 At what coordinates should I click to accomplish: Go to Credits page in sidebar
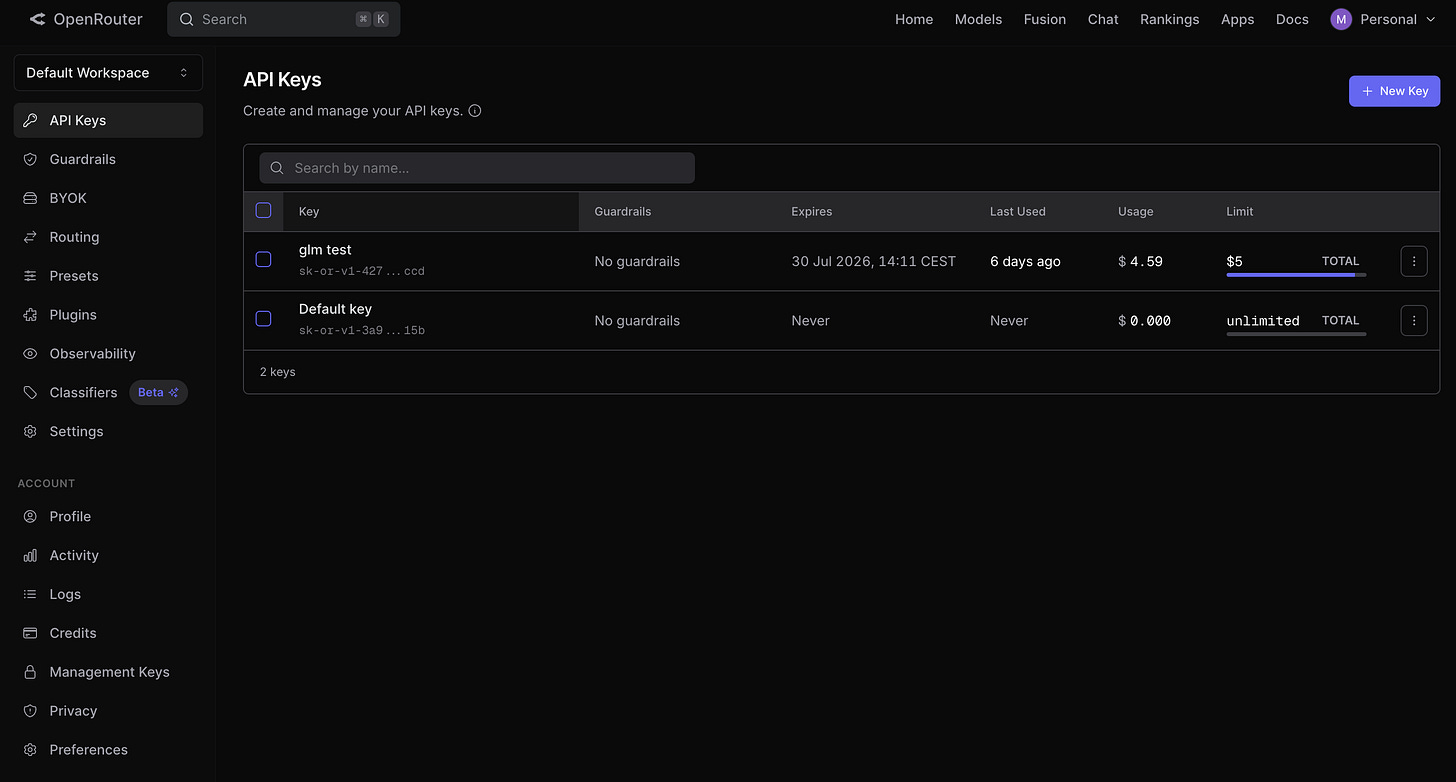coord(108,633)
